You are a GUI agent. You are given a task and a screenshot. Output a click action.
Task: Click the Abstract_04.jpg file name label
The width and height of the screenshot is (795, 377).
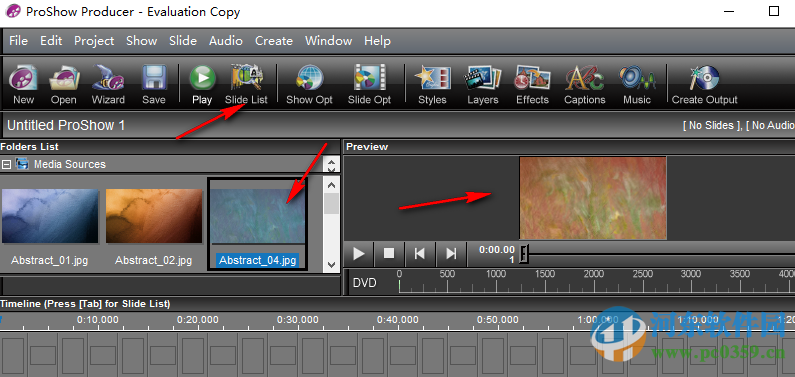[x=258, y=260]
